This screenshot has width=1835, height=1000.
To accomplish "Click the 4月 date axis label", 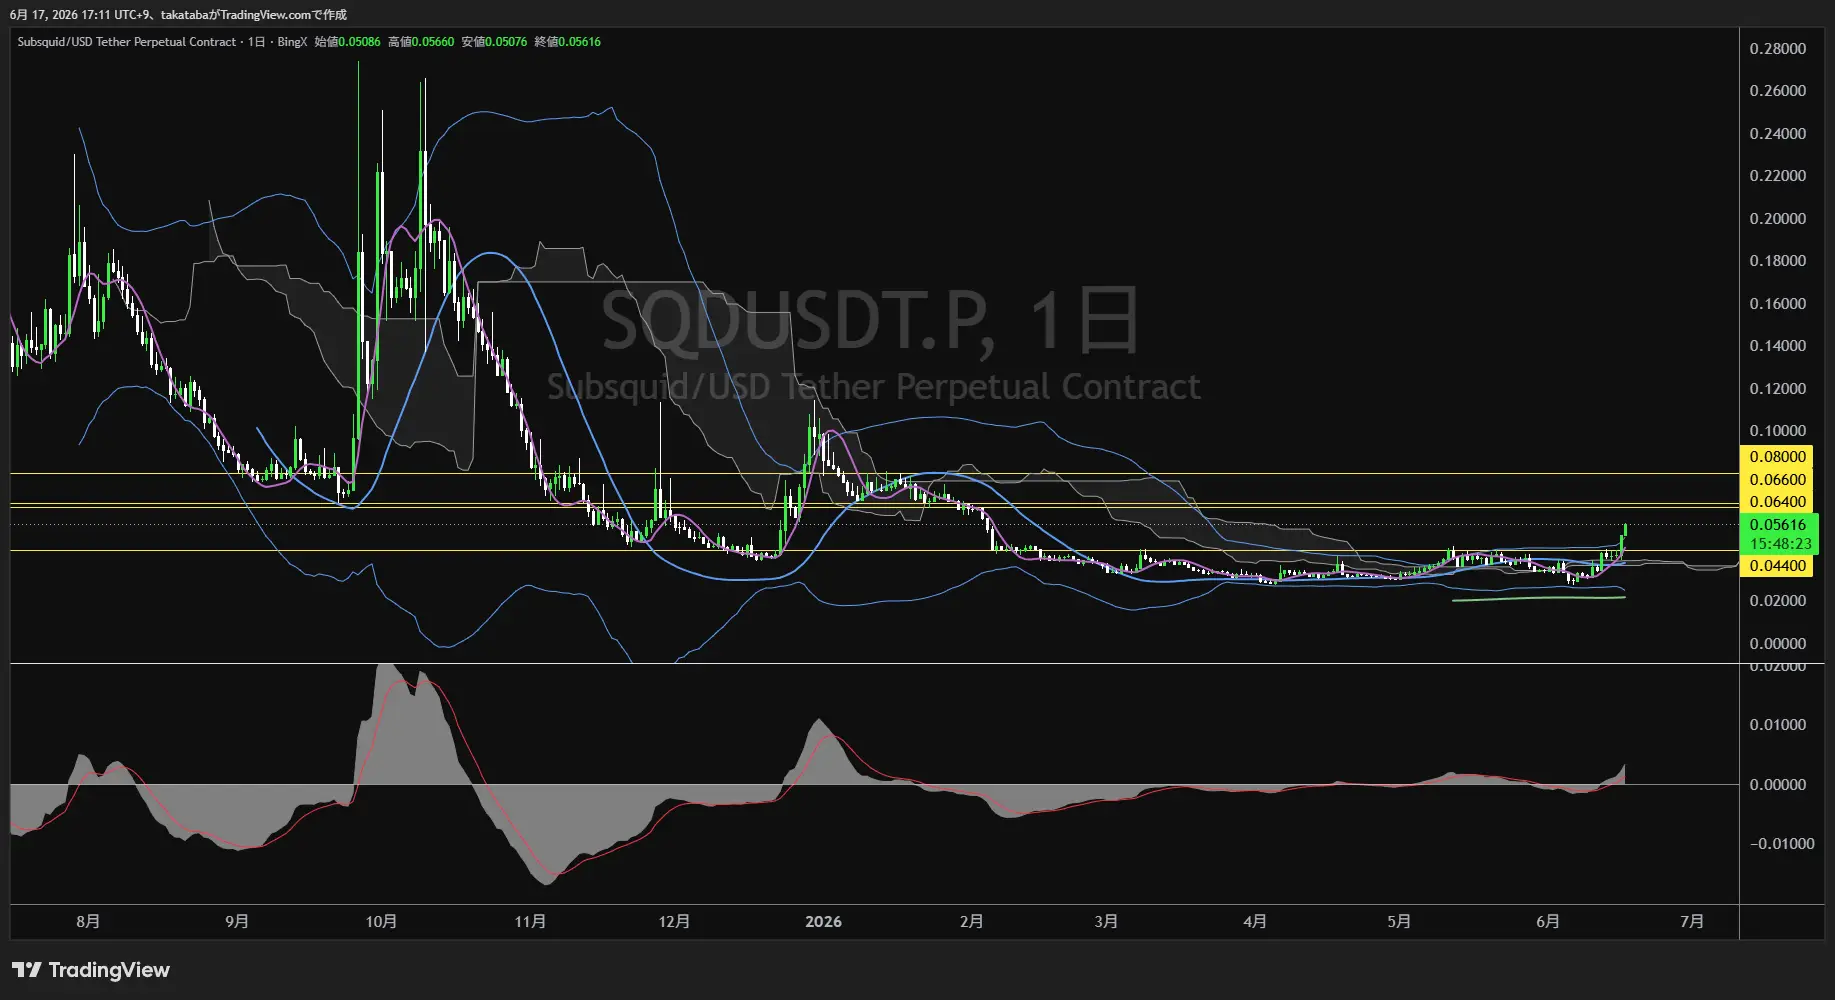I will (x=1255, y=921).
